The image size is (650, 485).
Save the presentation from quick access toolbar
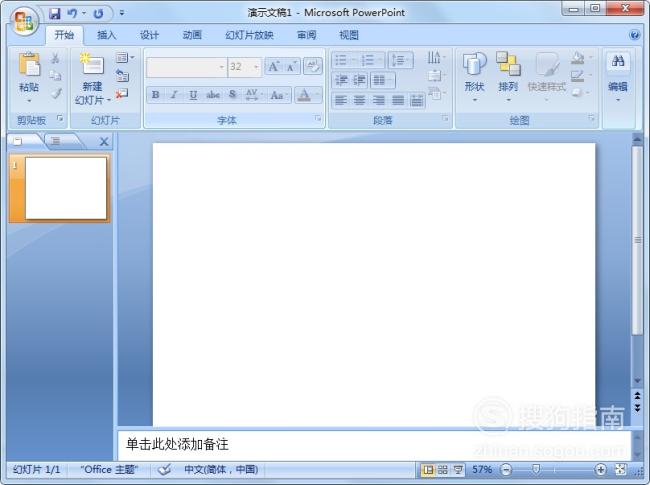[x=55, y=14]
